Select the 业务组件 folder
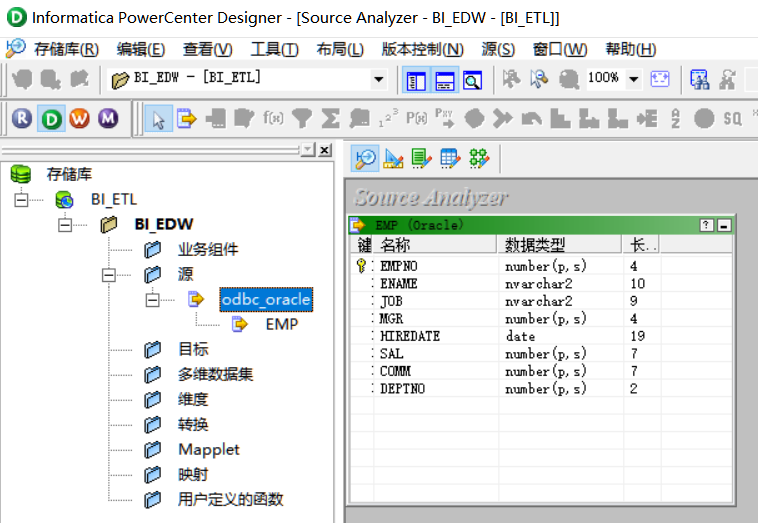 (208, 249)
